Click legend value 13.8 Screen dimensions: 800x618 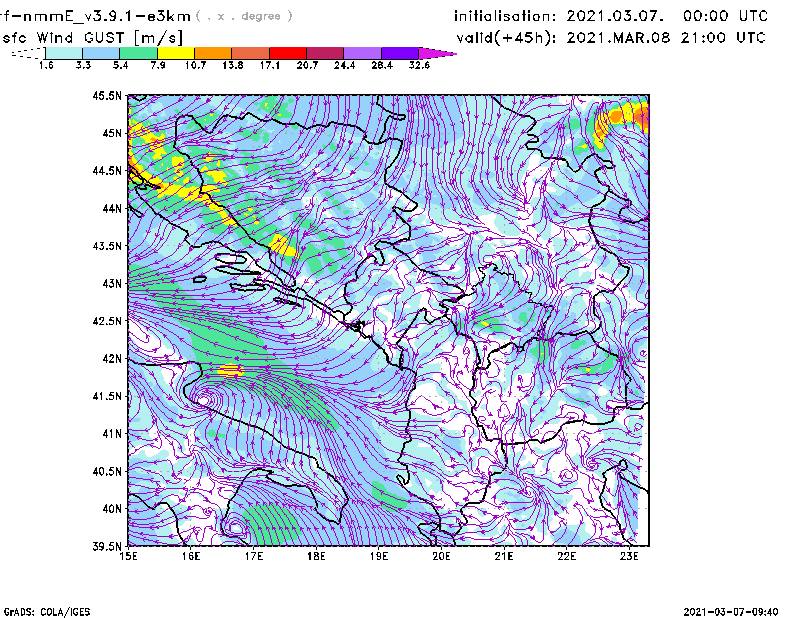tap(233, 65)
